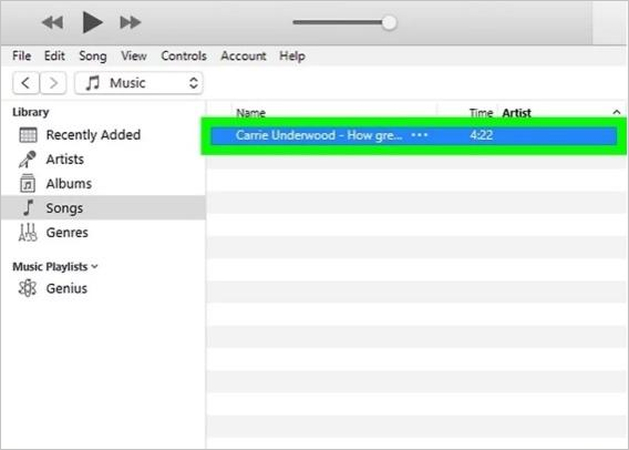Viewport: 629px width, 450px height.
Task: Select the Carrie Underwood - How gre... song
Action: coord(414,136)
